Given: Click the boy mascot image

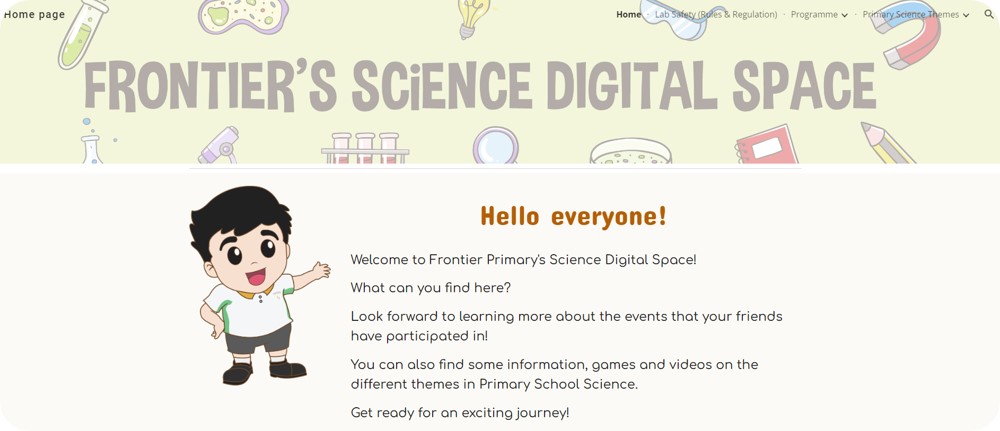Looking at the screenshot, I should [260, 285].
